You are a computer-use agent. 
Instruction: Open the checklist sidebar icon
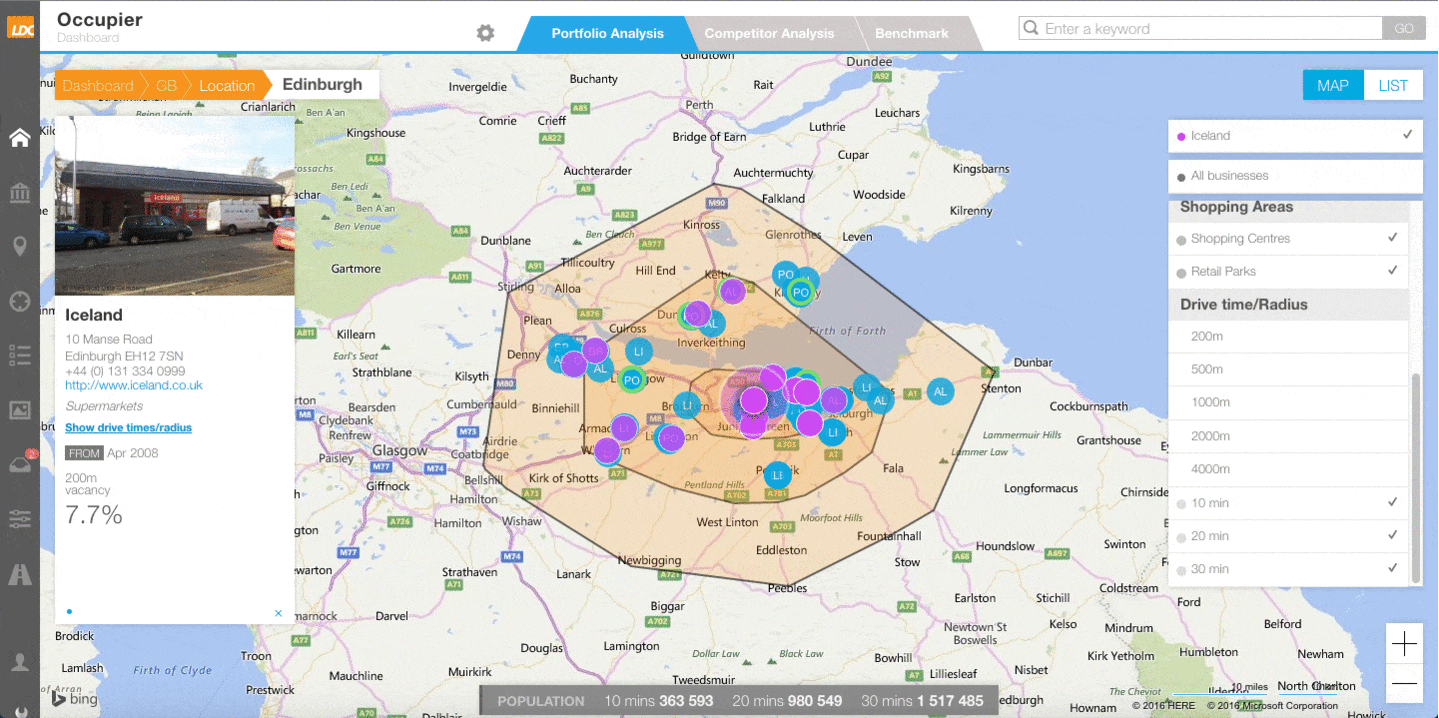tap(19, 354)
